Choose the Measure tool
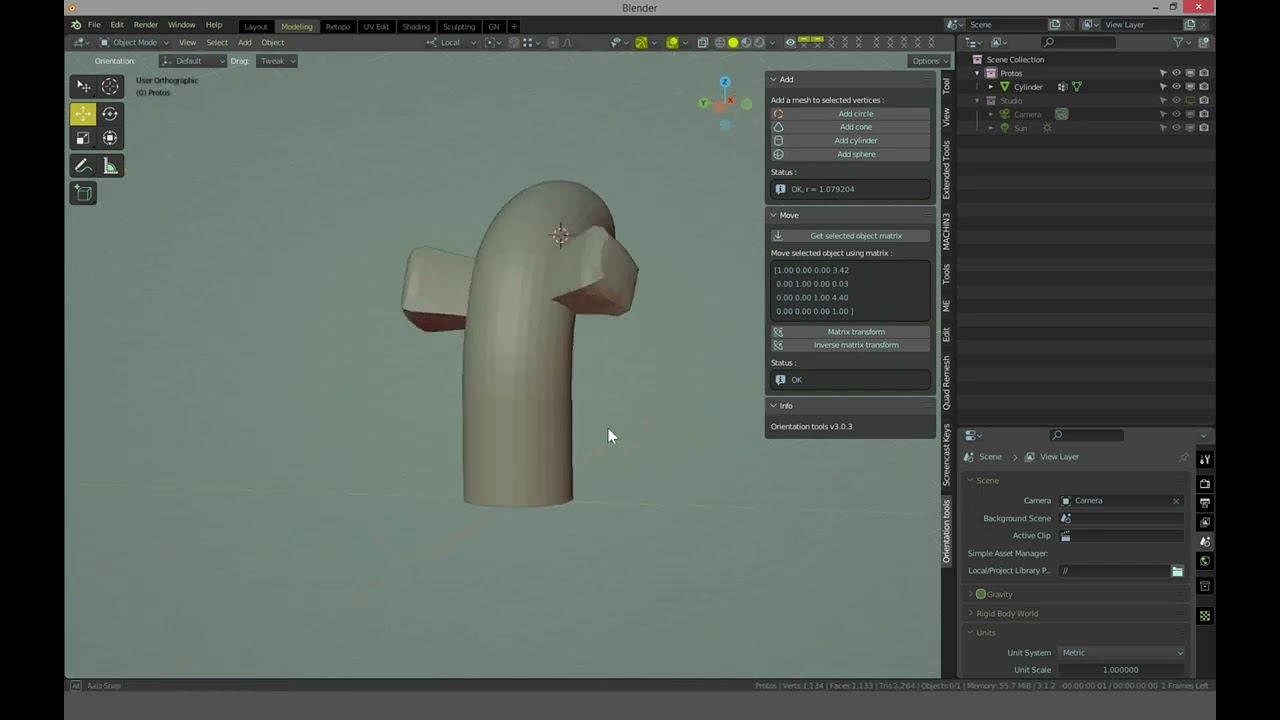Screen dimensions: 1280x720 [110, 166]
